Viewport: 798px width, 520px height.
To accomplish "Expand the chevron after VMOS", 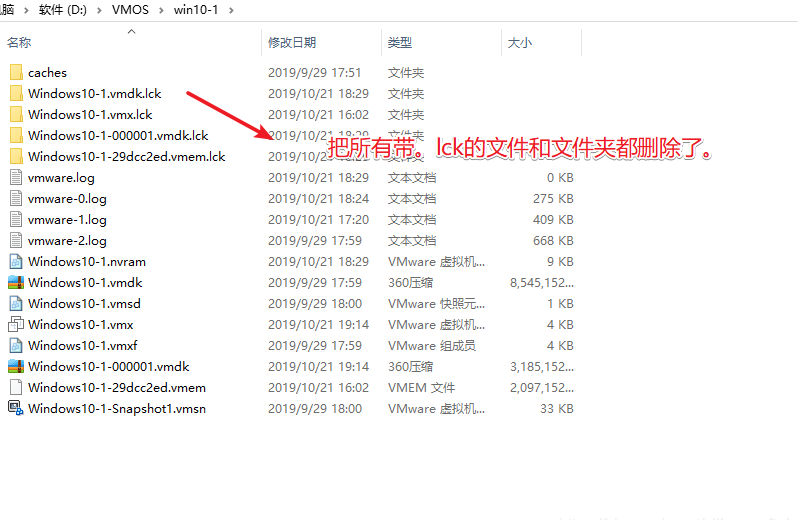I will (x=161, y=10).
